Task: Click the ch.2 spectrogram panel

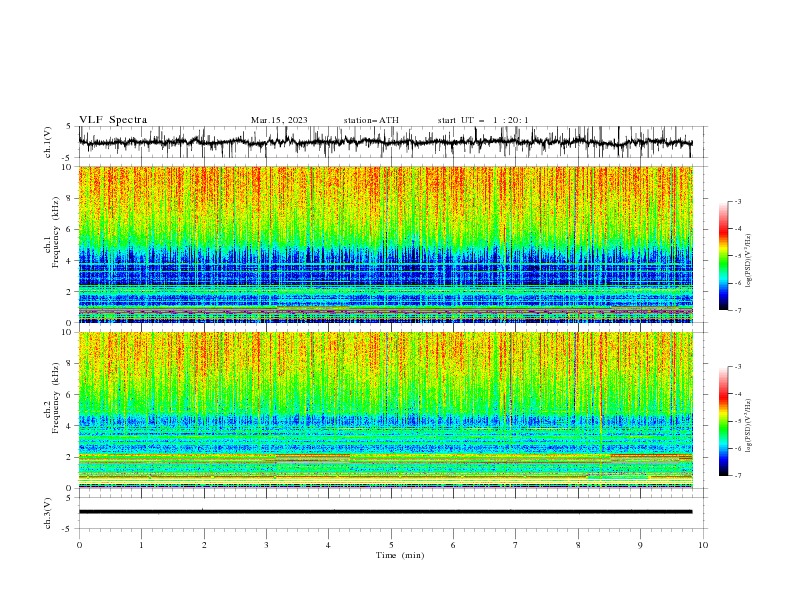Action: click(x=386, y=410)
